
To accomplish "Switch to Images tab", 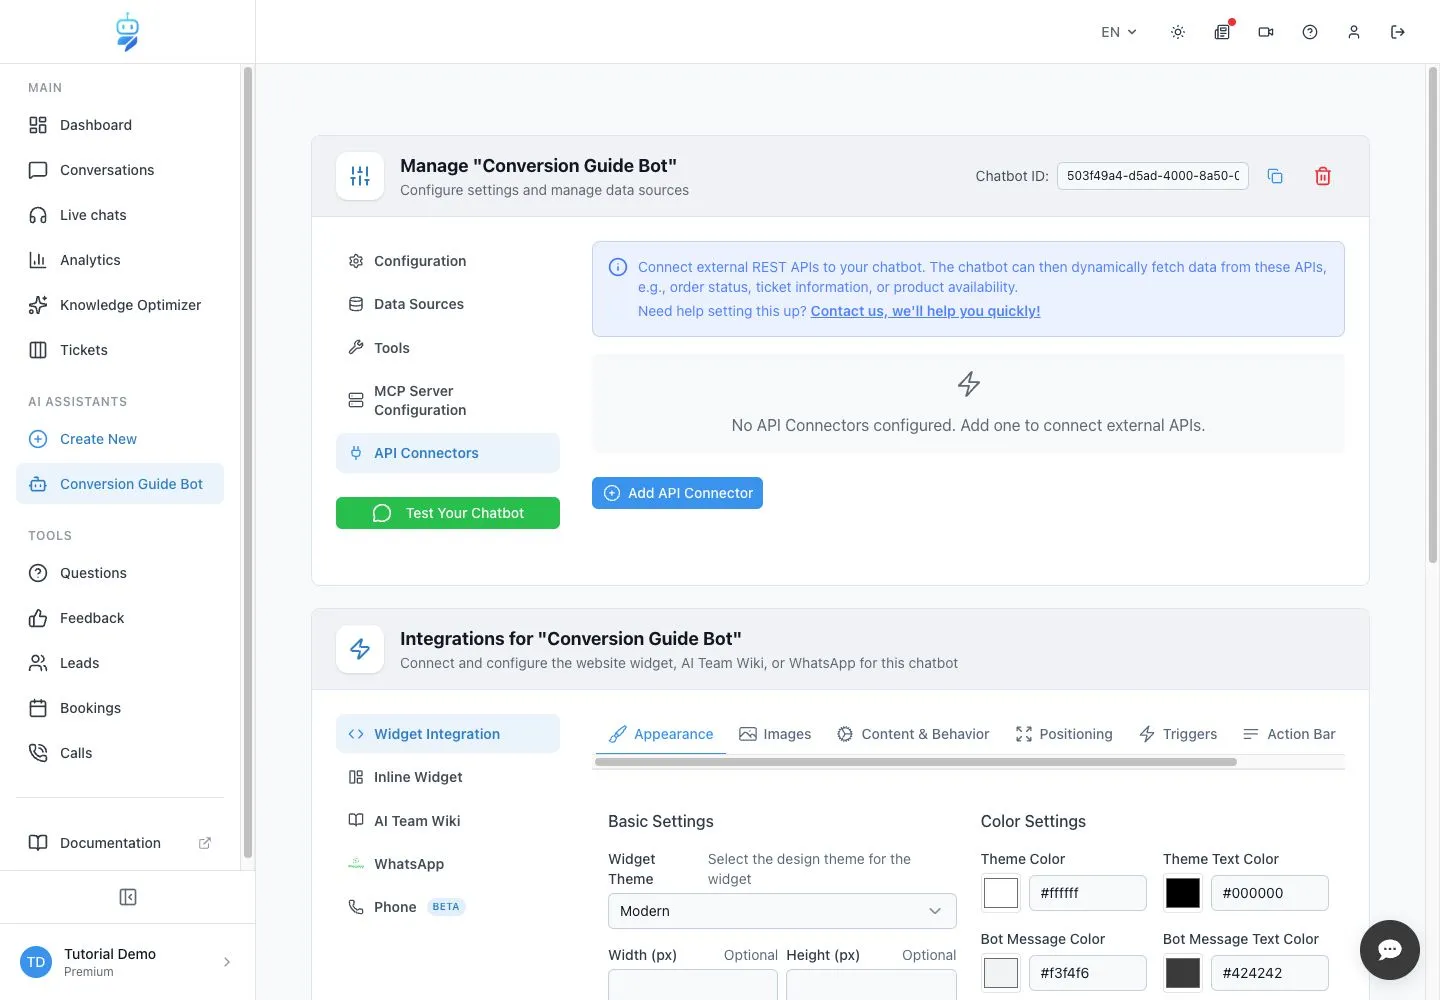I will [775, 734].
